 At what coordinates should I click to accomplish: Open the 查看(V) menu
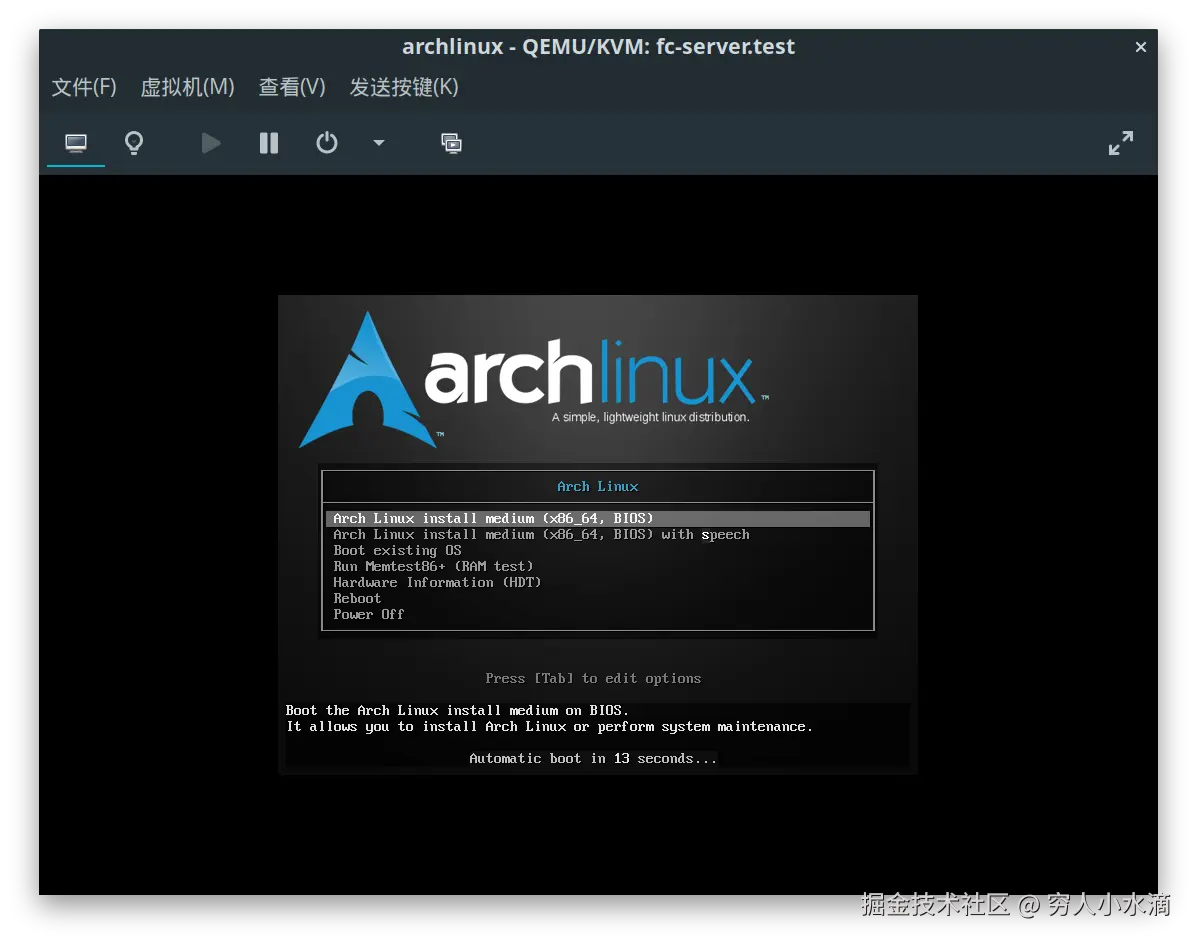[292, 87]
